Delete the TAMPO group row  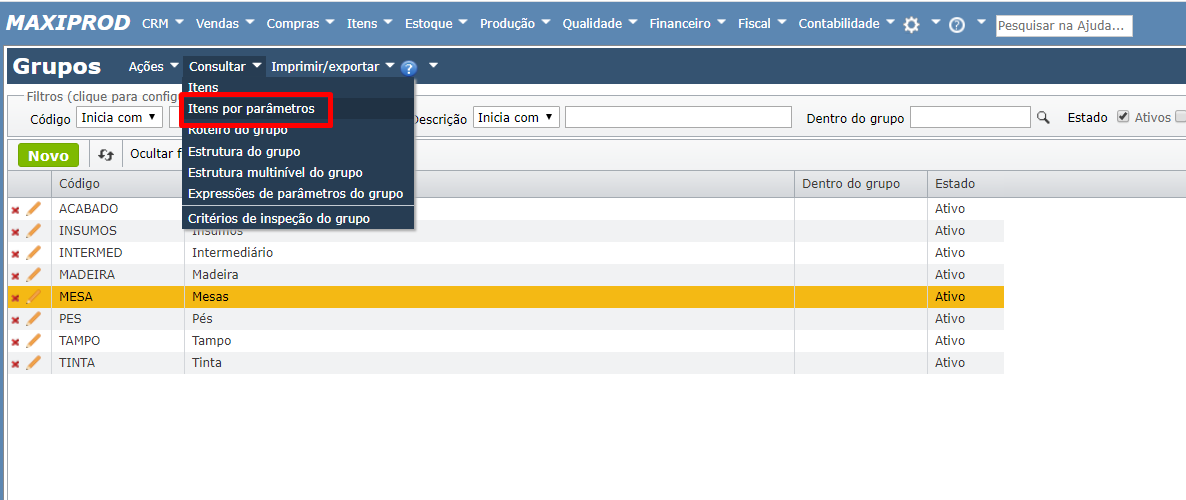coord(15,342)
